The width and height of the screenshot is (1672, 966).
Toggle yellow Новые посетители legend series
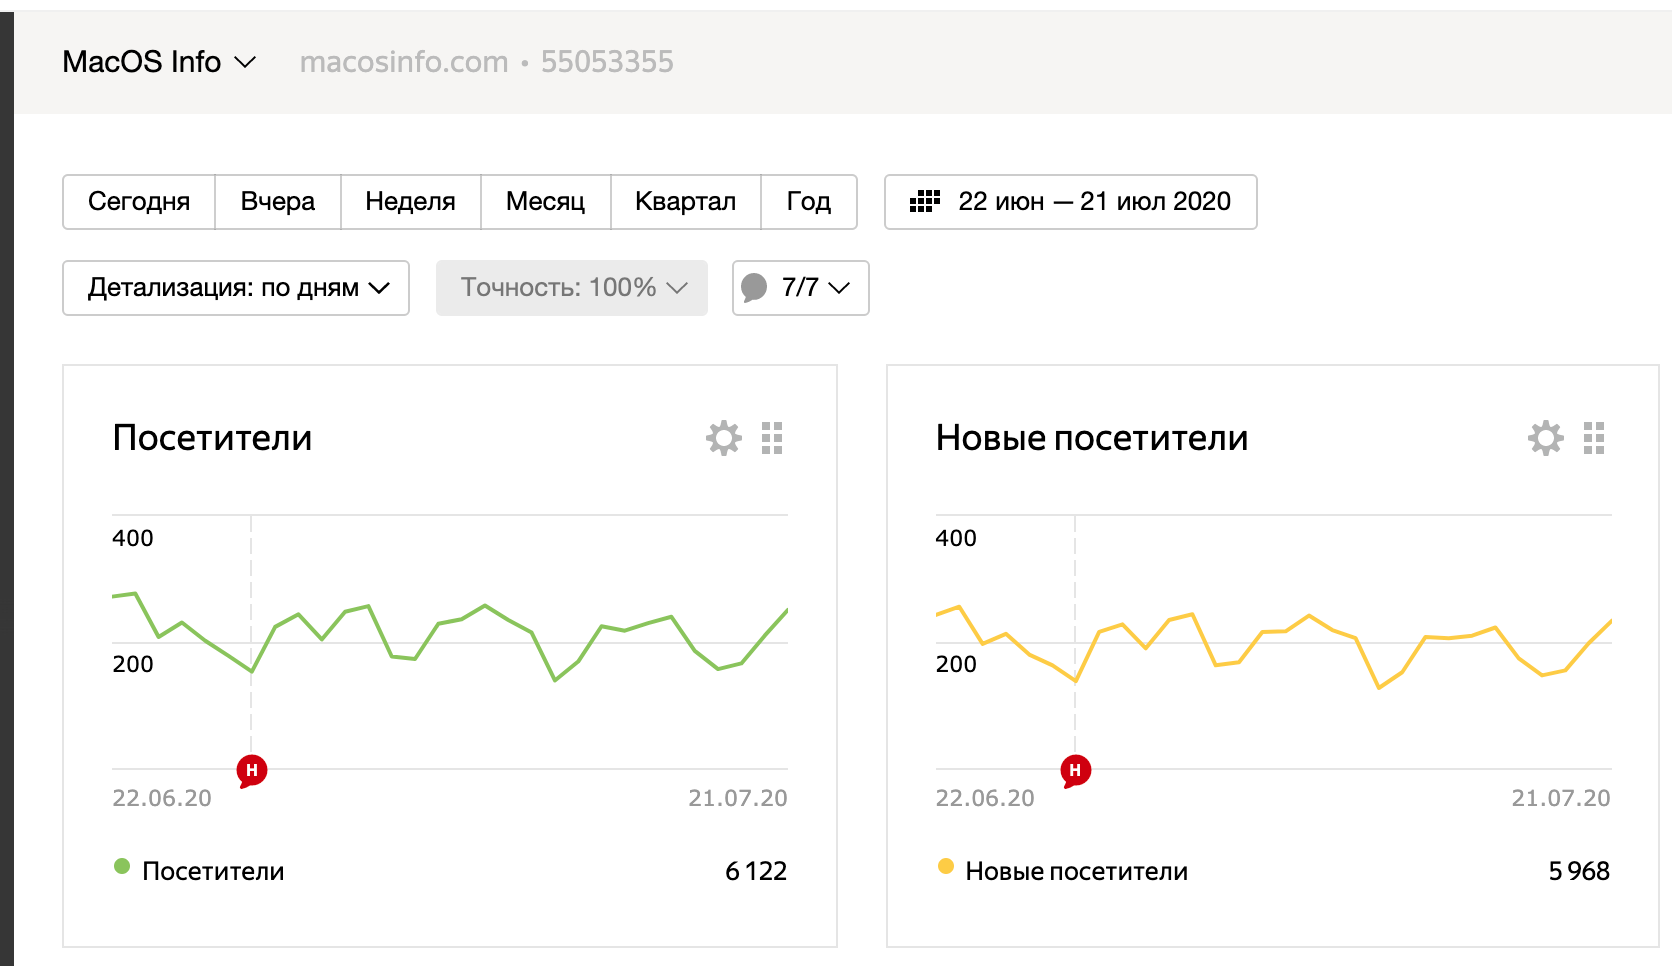[x=946, y=867]
